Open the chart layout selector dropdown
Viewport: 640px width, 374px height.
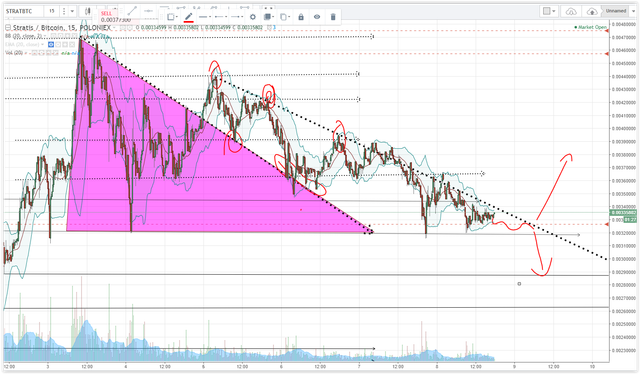[x=549, y=11]
